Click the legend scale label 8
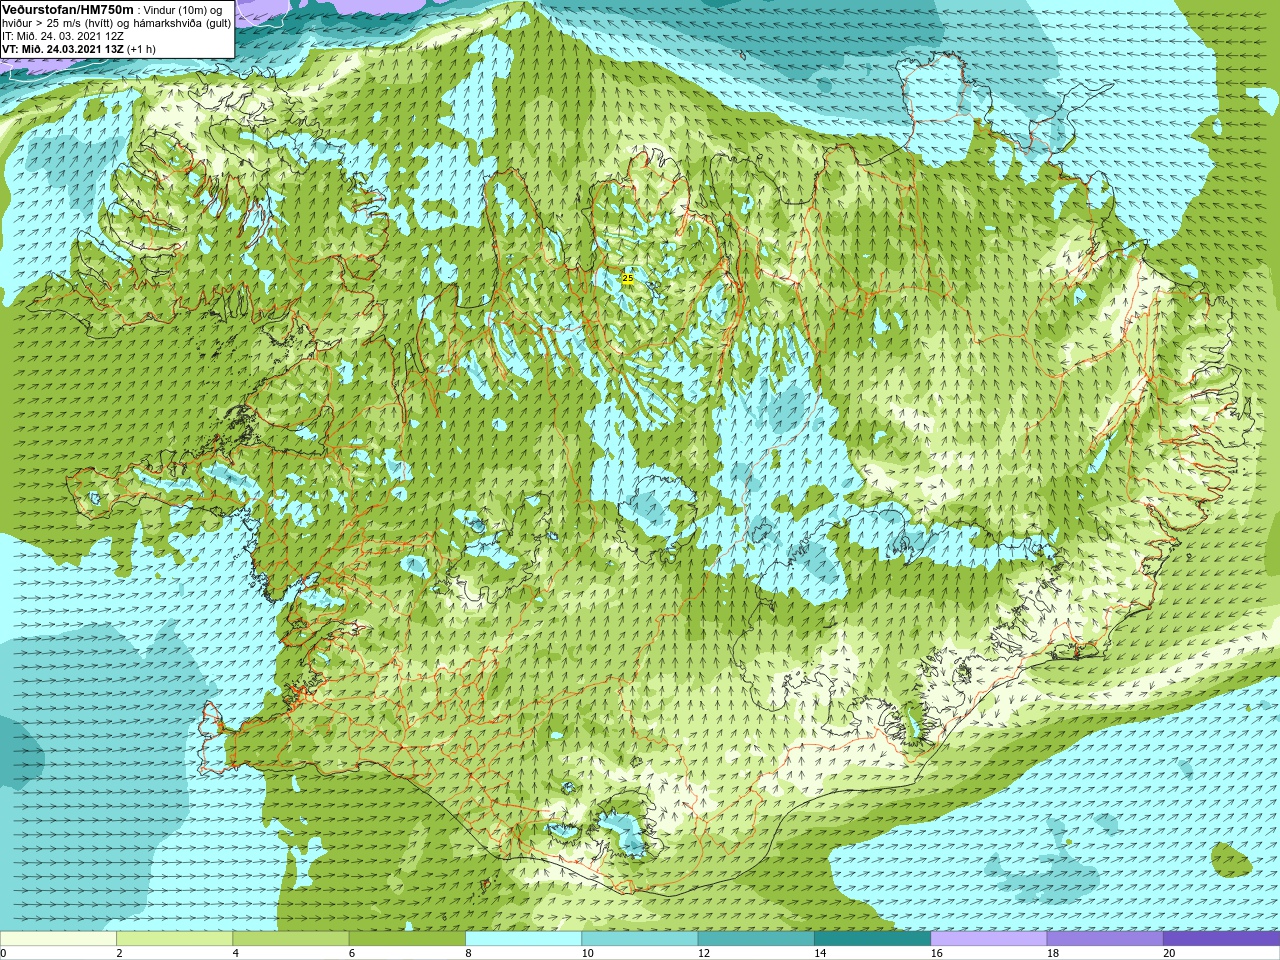Screen dimensions: 1280x960 pos(468,953)
